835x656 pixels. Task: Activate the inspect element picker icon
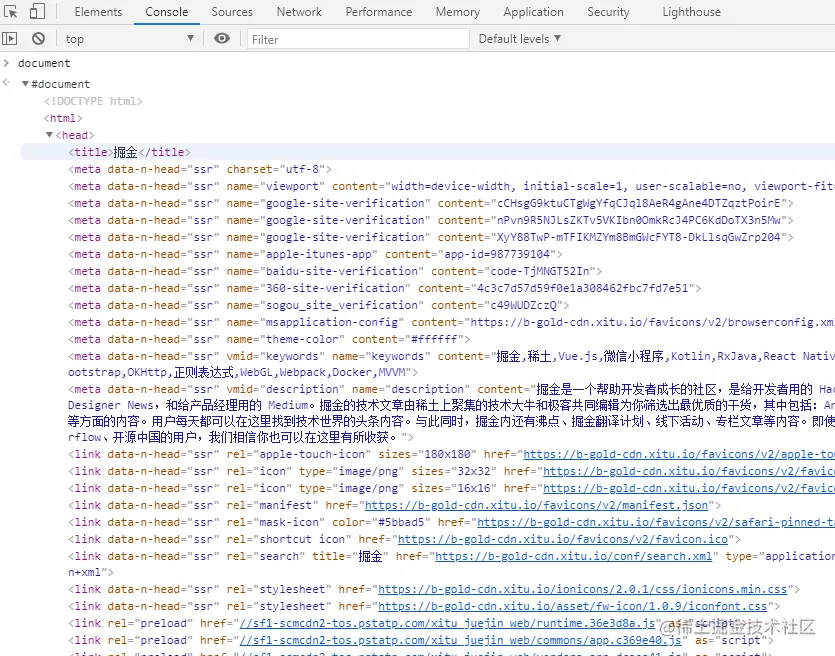[10, 11]
